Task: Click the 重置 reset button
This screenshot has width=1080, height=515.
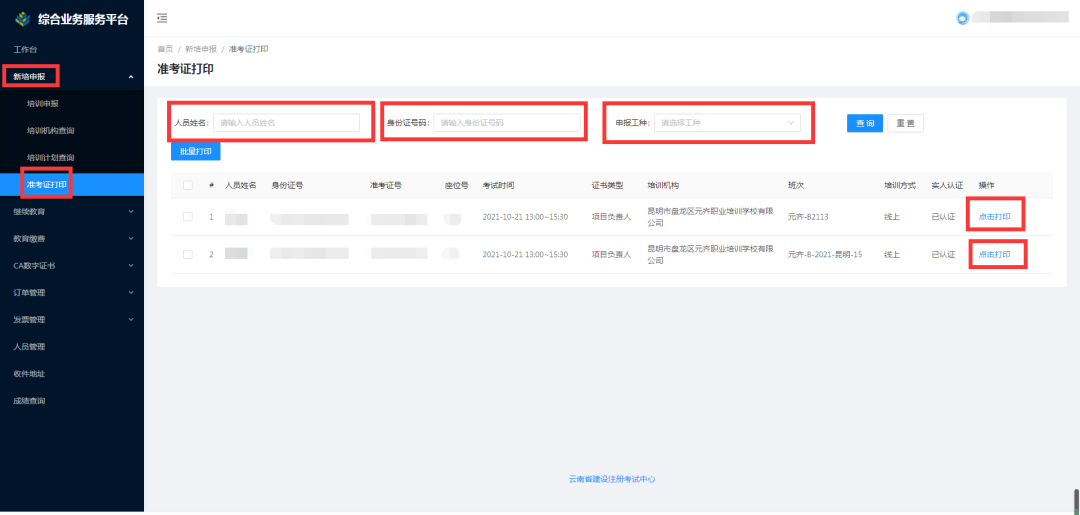Action: [905, 123]
